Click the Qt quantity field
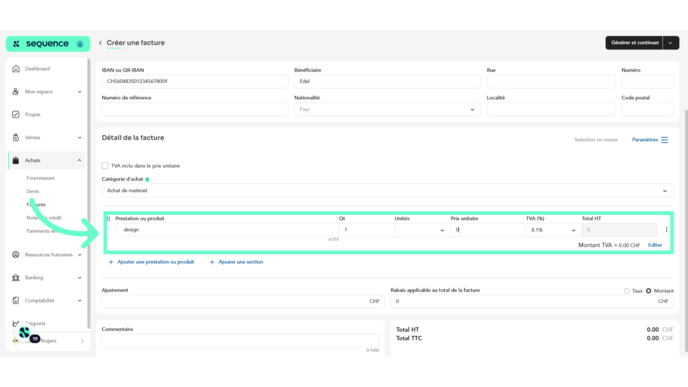 (x=367, y=229)
